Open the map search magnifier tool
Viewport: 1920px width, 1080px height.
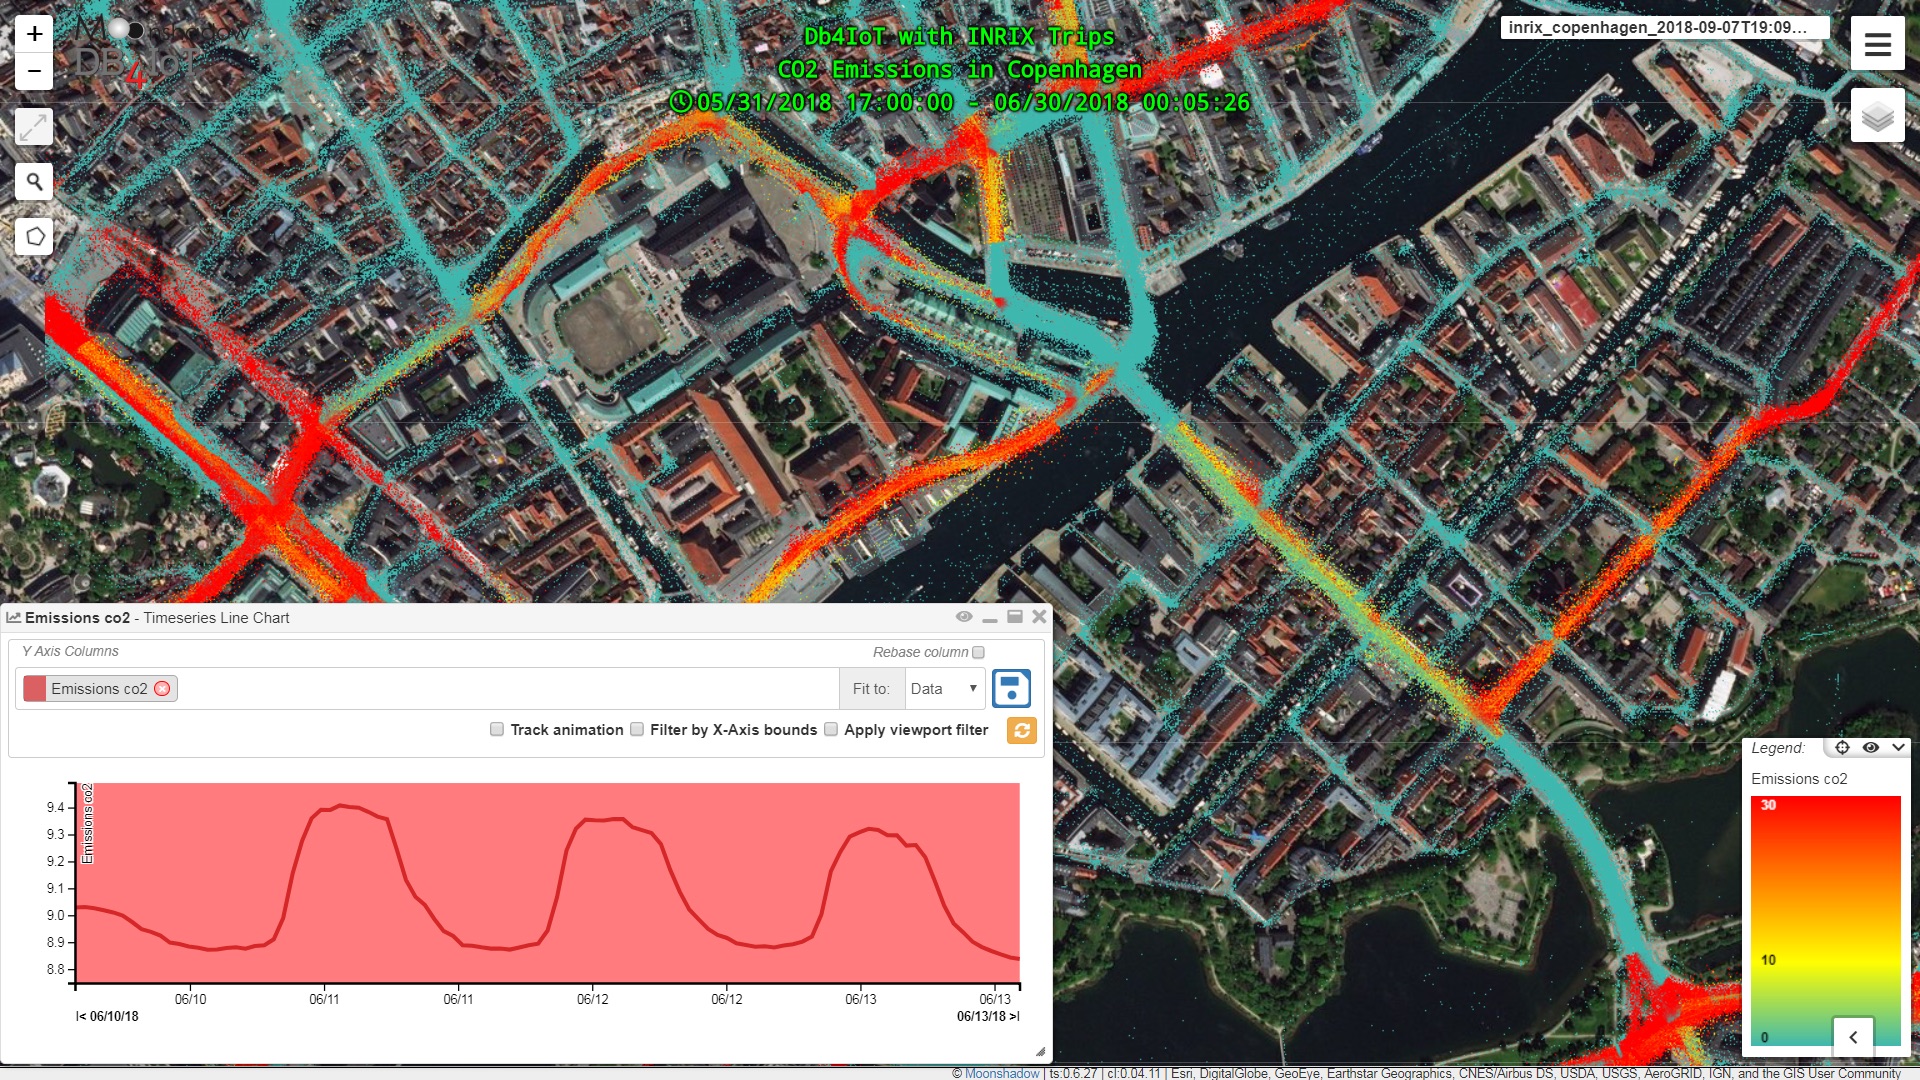click(34, 182)
